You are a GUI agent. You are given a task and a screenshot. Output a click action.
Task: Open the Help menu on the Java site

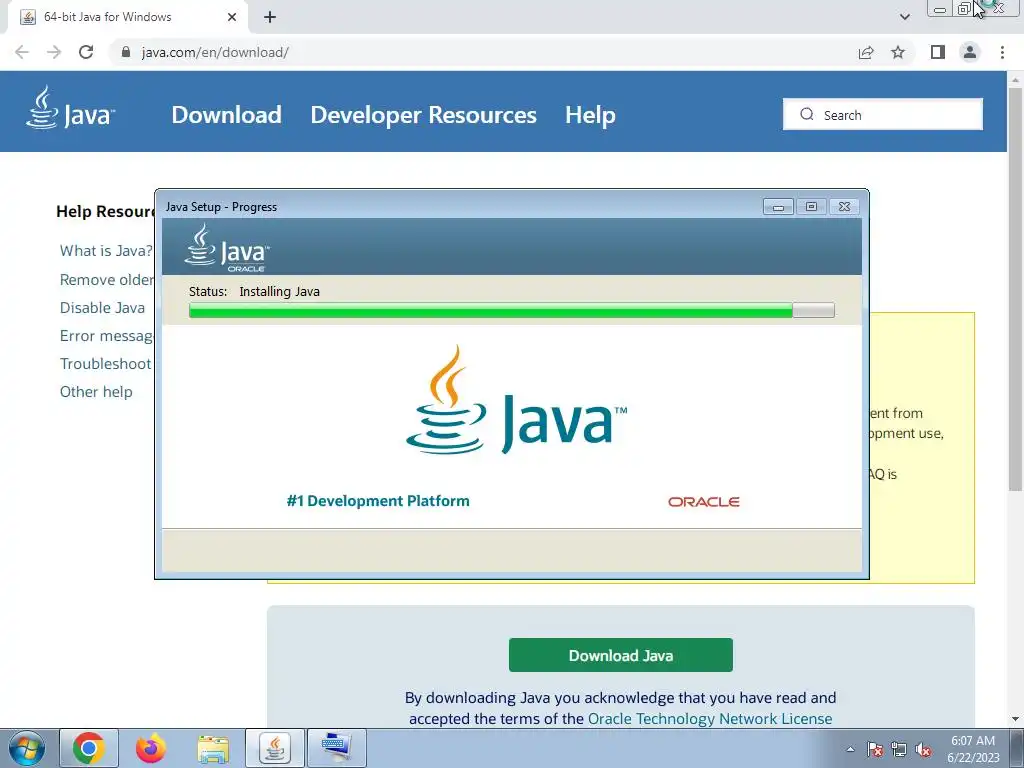[590, 115]
